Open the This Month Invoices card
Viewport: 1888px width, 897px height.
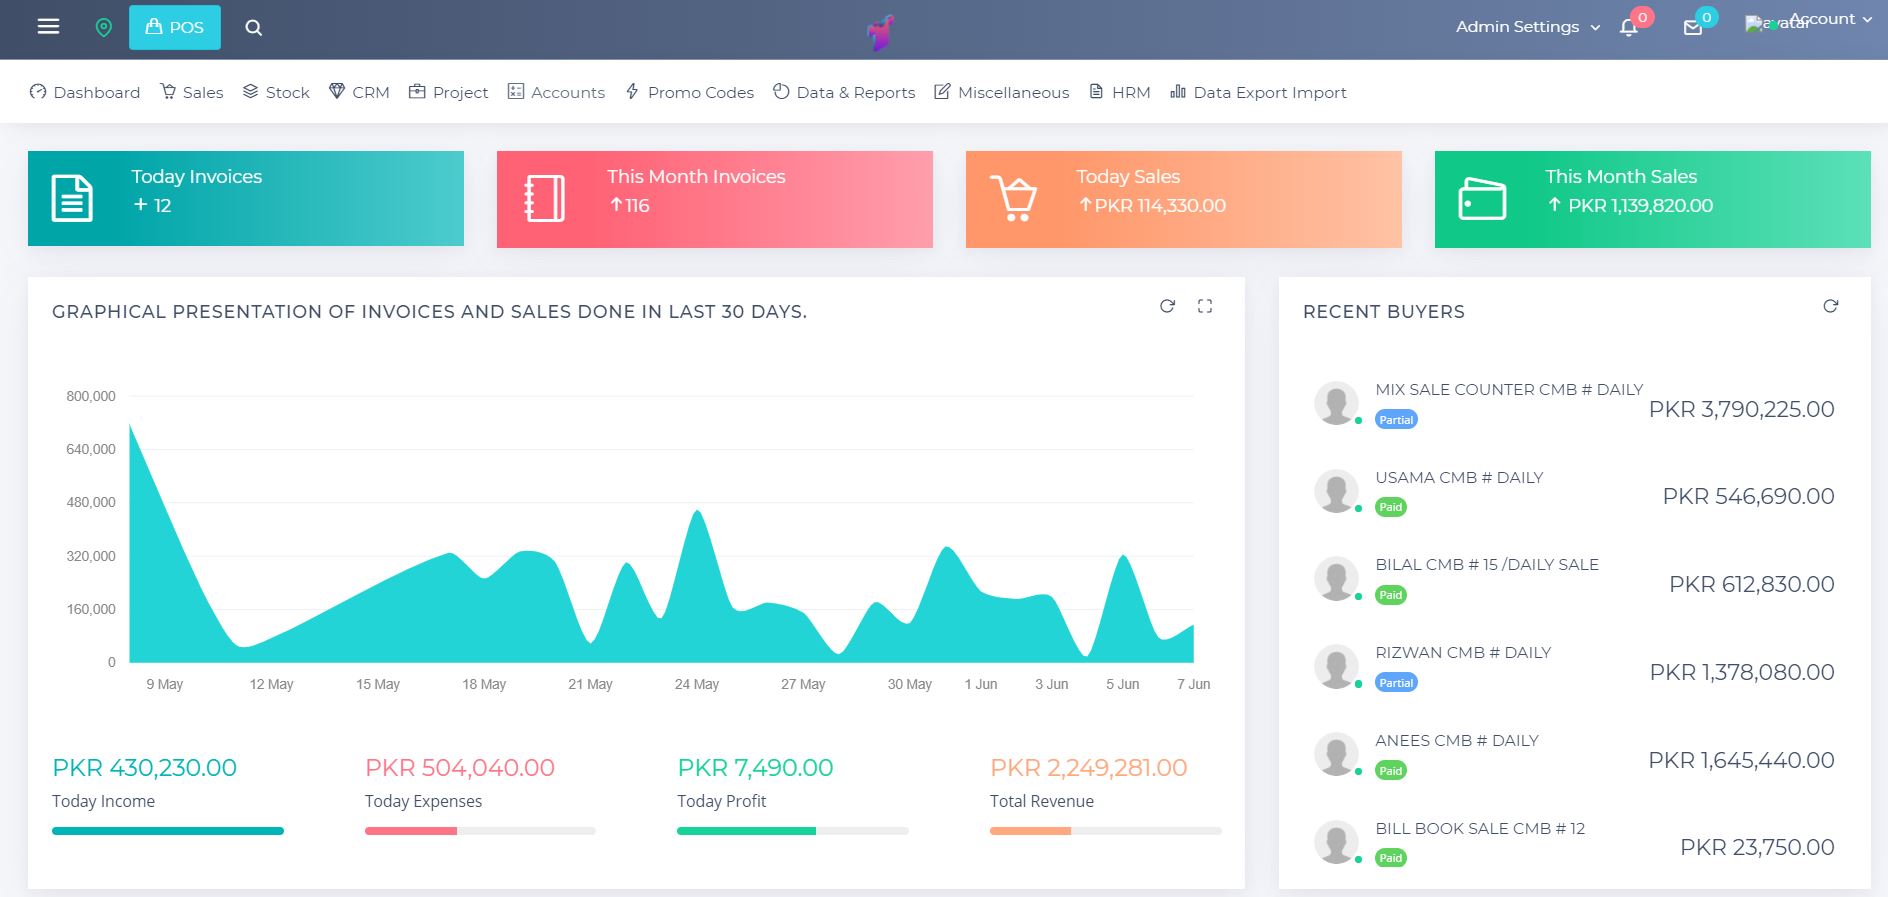click(714, 199)
